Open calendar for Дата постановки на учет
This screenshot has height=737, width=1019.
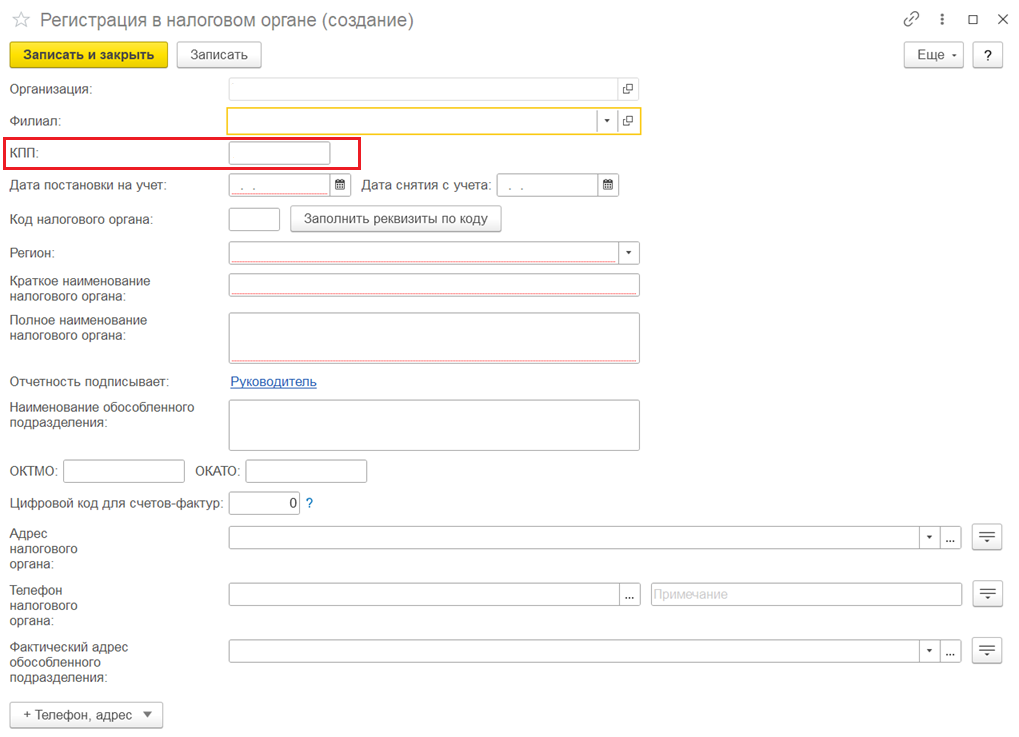point(340,185)
